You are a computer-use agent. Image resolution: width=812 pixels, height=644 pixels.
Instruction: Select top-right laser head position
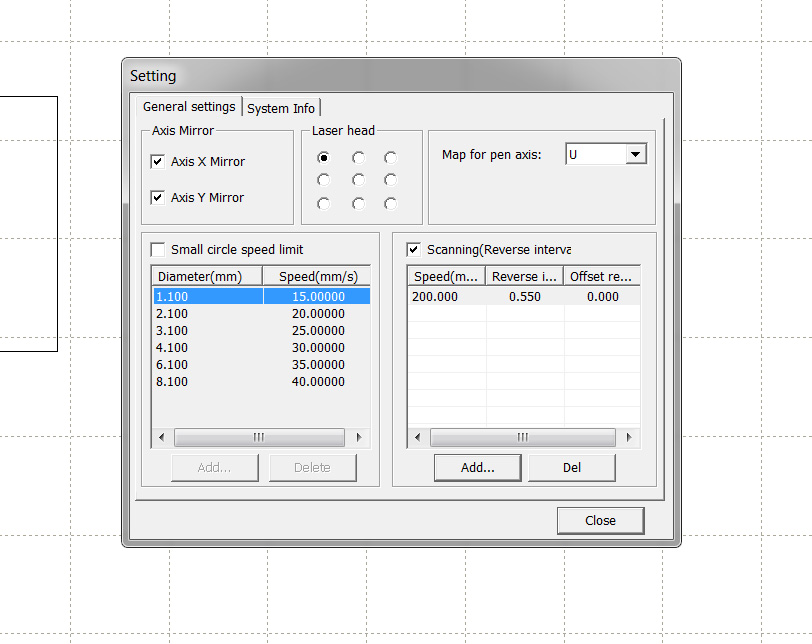click(390, 157)
